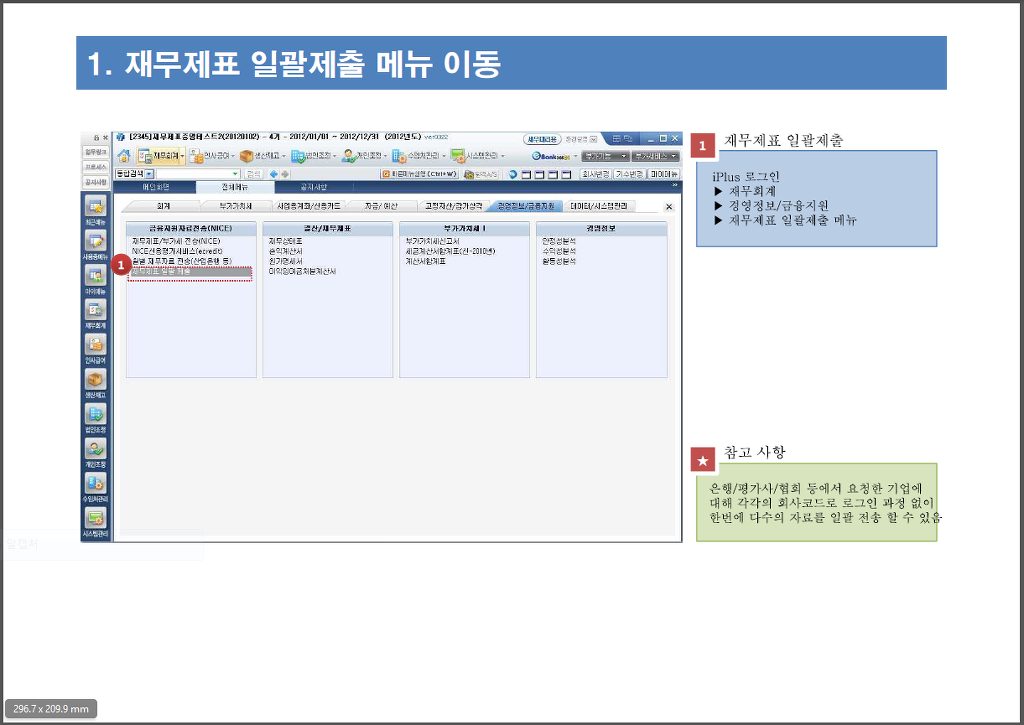Click 업무링크 button above sidebar
The width and height of the screenshot is (1024, 725).
95,152
